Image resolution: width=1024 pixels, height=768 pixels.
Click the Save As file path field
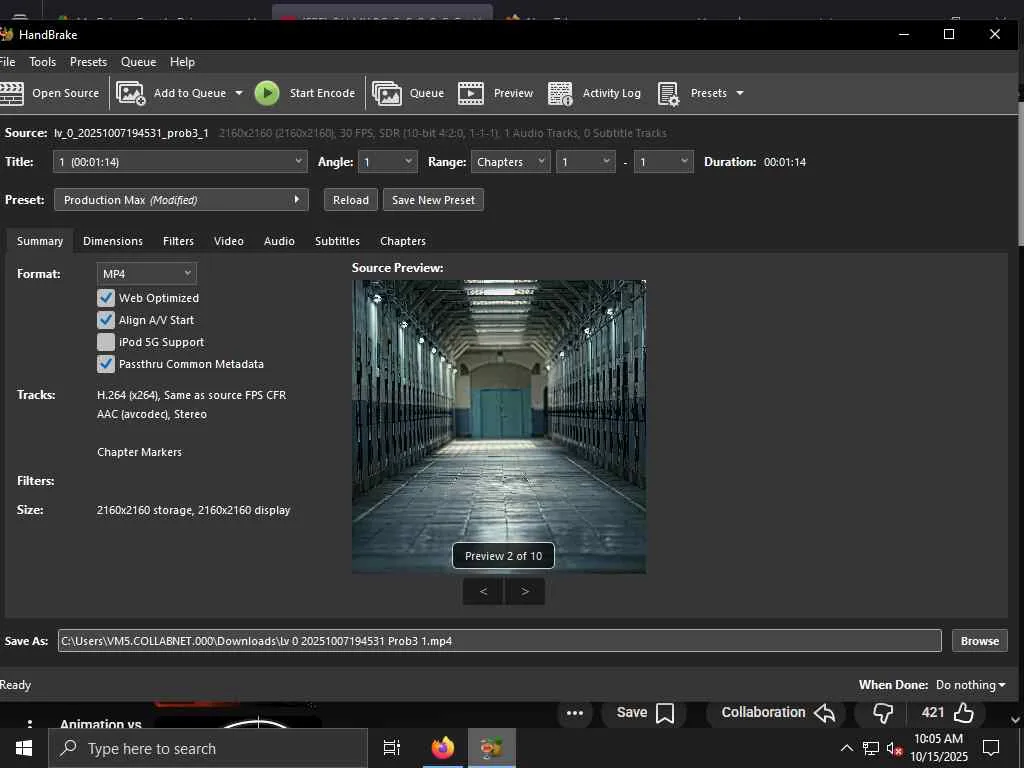499,641
